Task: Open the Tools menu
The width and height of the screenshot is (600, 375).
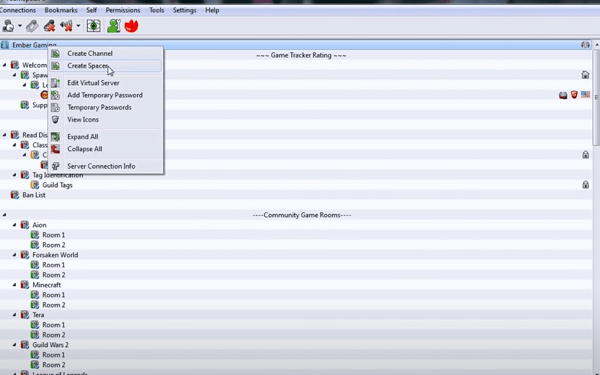Action: (x=157, y=10)
